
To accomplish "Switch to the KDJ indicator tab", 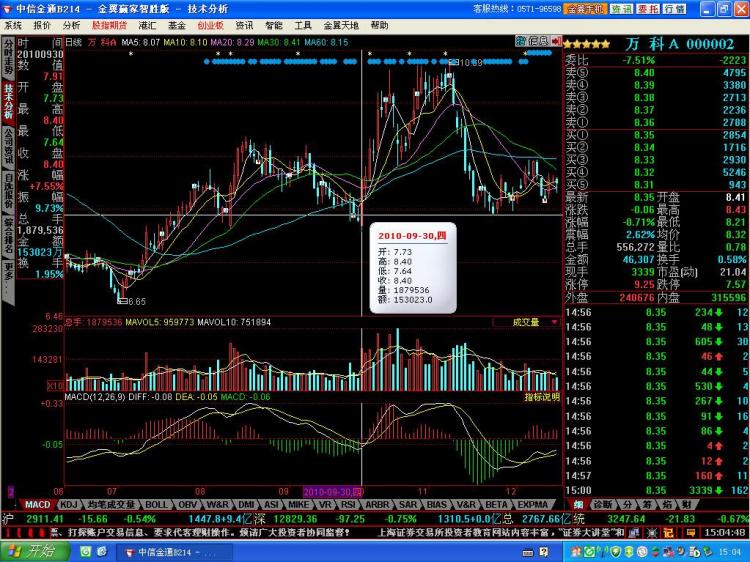I will (x=69, y=505).
